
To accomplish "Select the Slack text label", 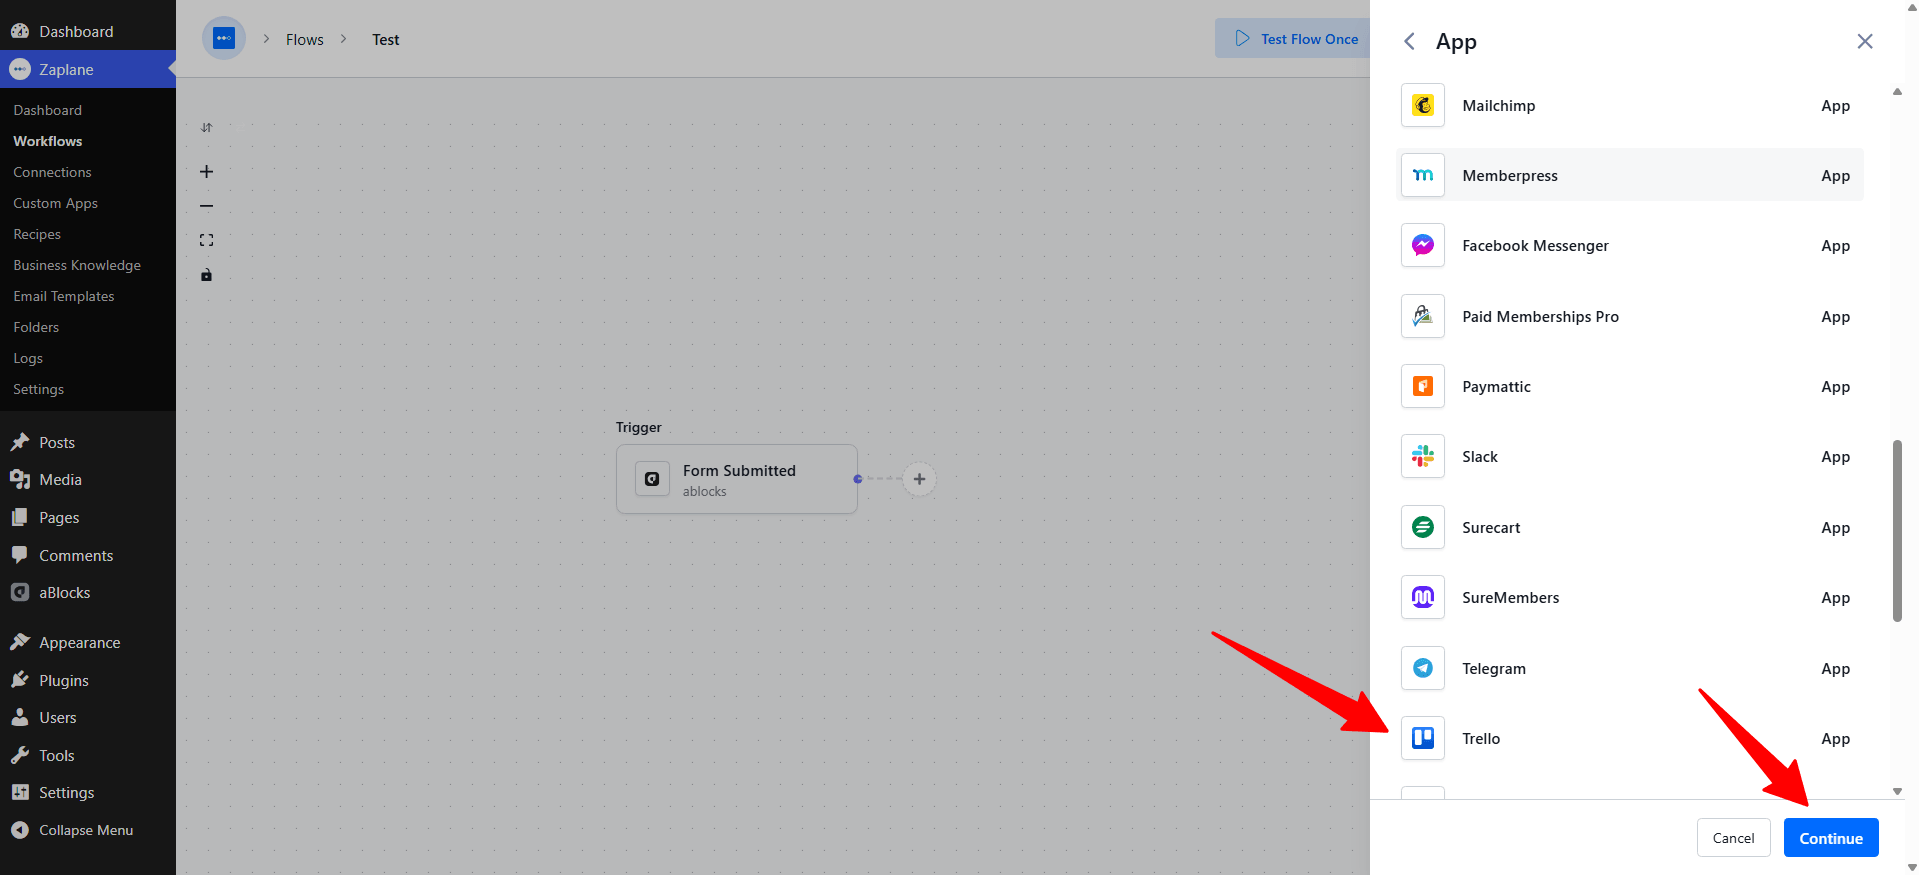I will click(1480, 457).
